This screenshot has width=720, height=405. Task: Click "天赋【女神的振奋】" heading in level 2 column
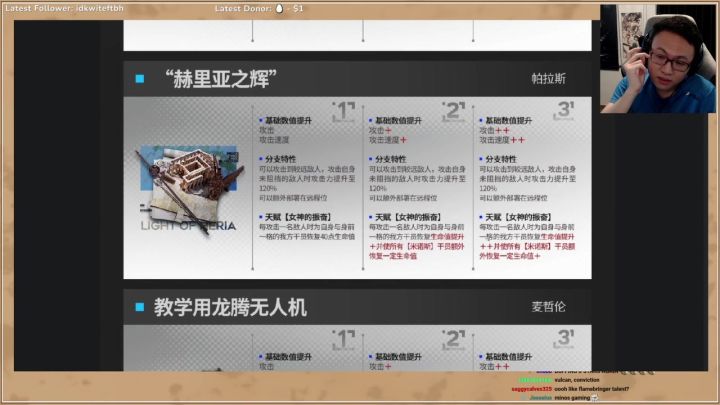[x=408, y=217]
